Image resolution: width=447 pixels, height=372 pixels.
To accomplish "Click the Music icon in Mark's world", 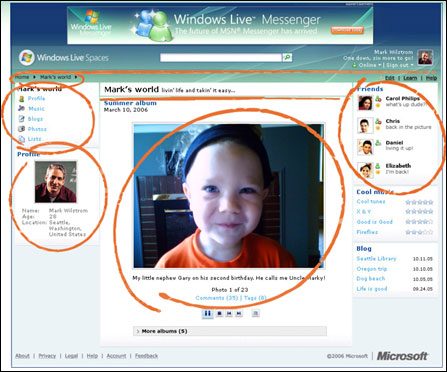I will point(21,108).
